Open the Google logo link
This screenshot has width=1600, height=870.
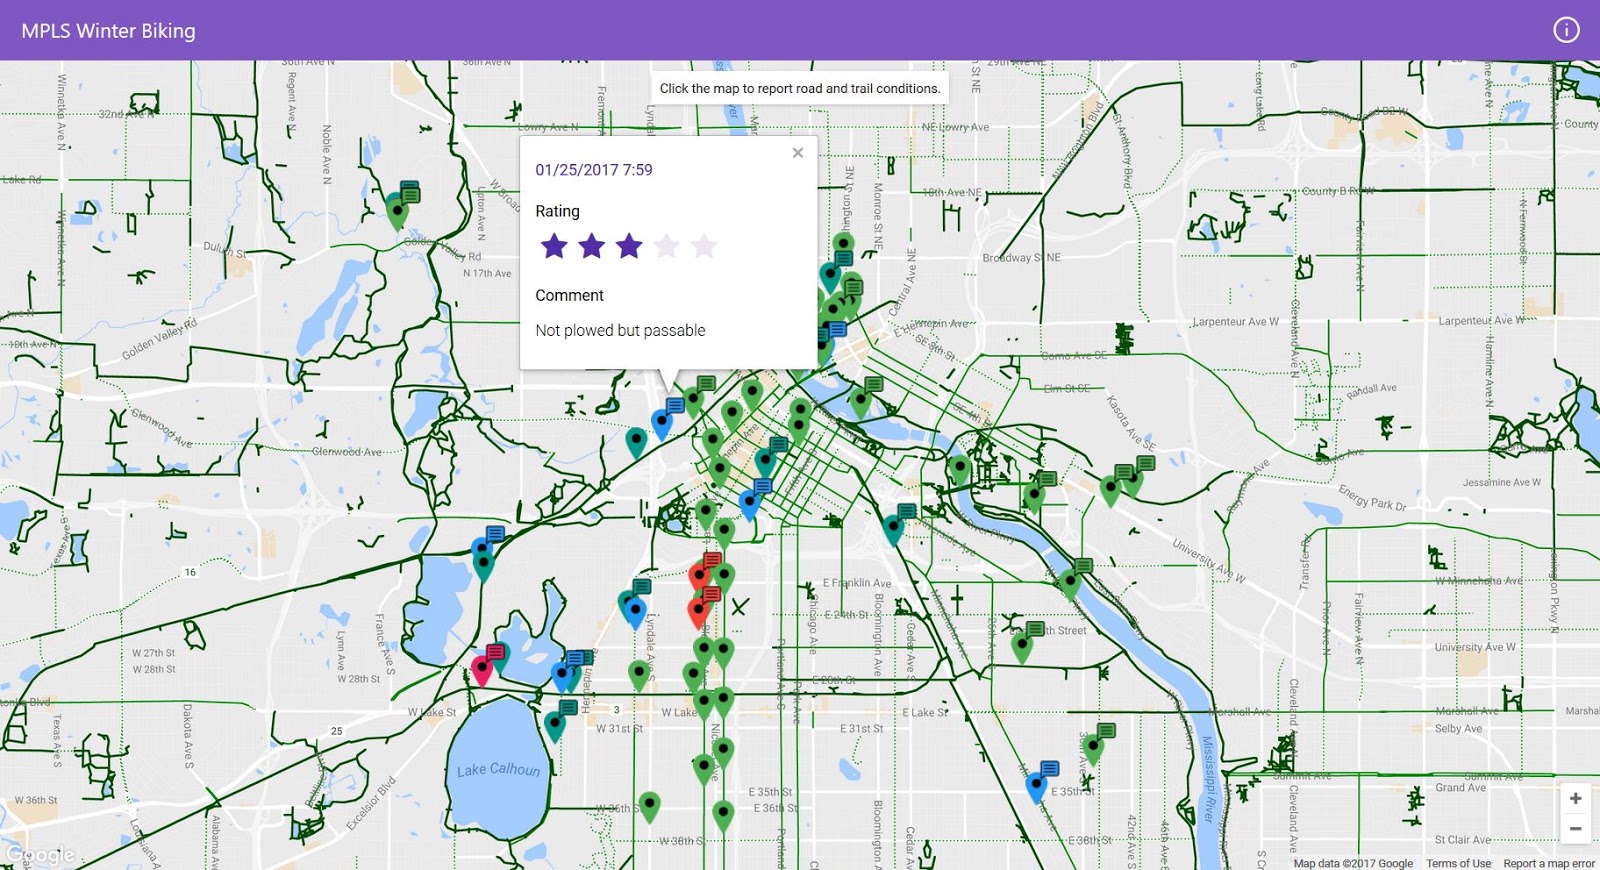click(39, 855)
